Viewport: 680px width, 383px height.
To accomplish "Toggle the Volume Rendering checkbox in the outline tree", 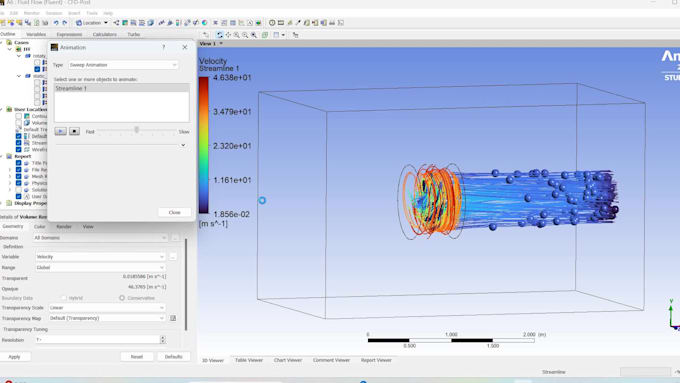I will point(18,123).
